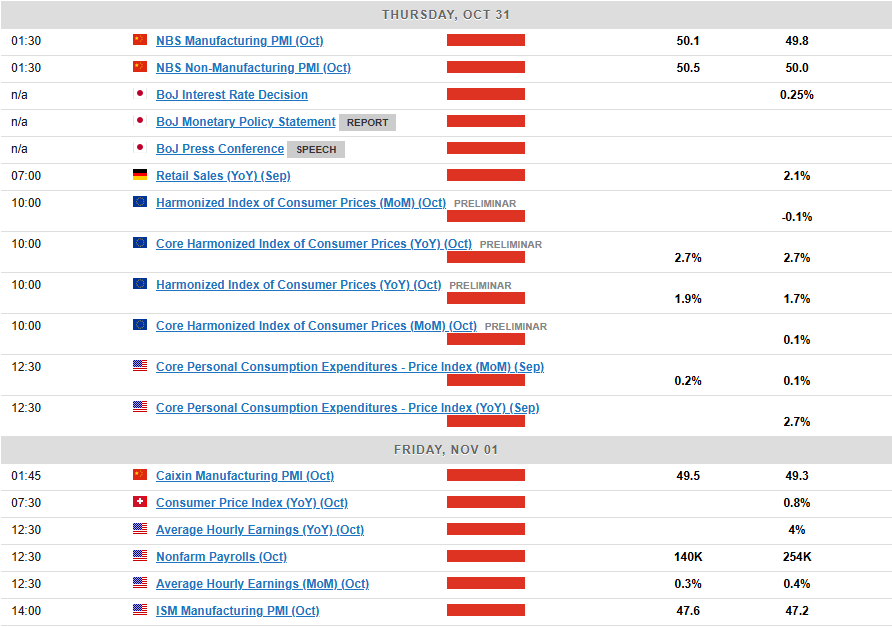The width and height of the screenshot is (892, 627).
Task: Click the US flag beside Nonfarm Payrolls
Action: pyautogui.click(x=140, y=556)
